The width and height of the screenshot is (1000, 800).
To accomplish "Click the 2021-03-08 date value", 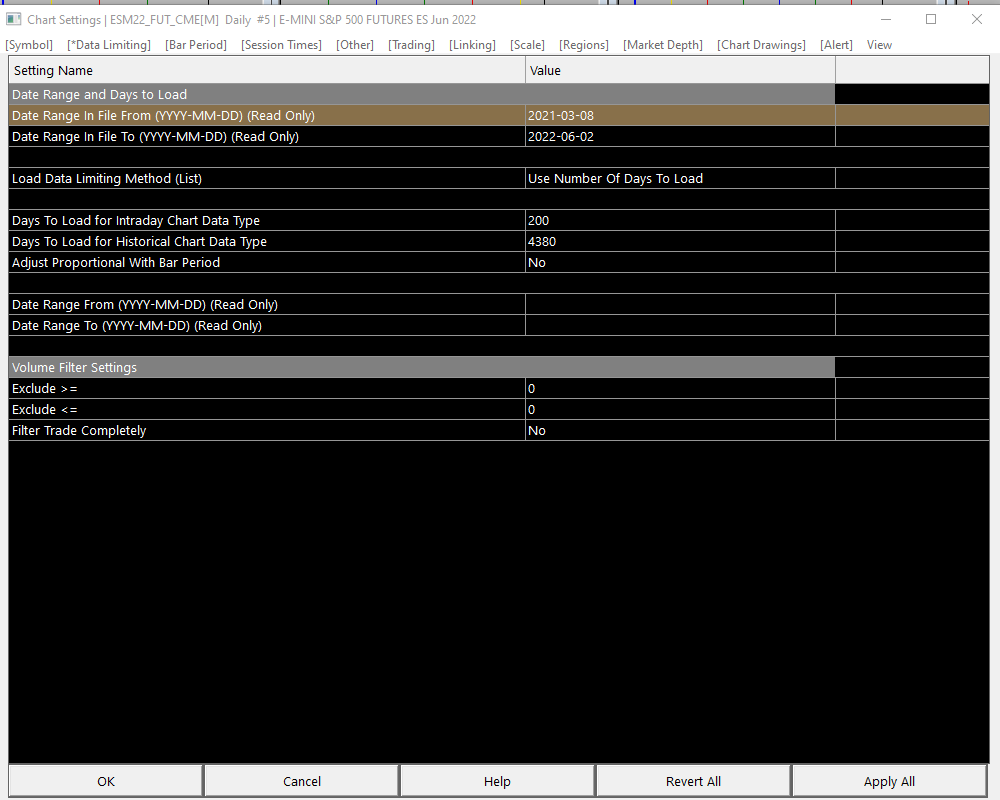I will (x=561, y=115).
